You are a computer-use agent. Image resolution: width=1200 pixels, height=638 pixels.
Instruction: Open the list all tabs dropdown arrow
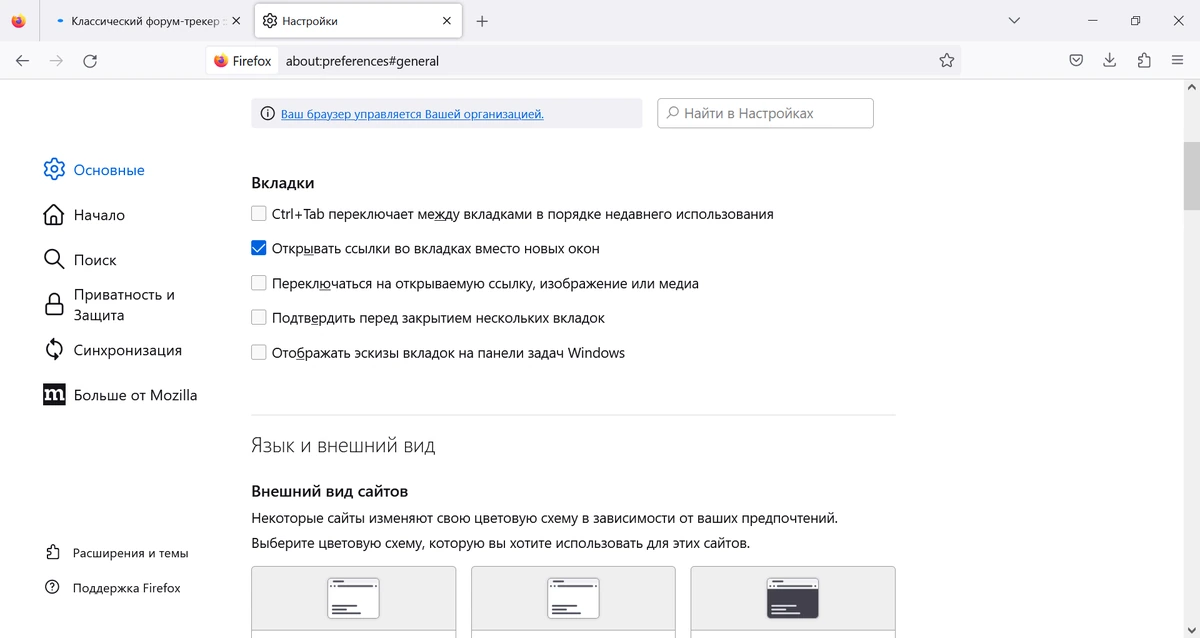click(x=1014, y=21)
